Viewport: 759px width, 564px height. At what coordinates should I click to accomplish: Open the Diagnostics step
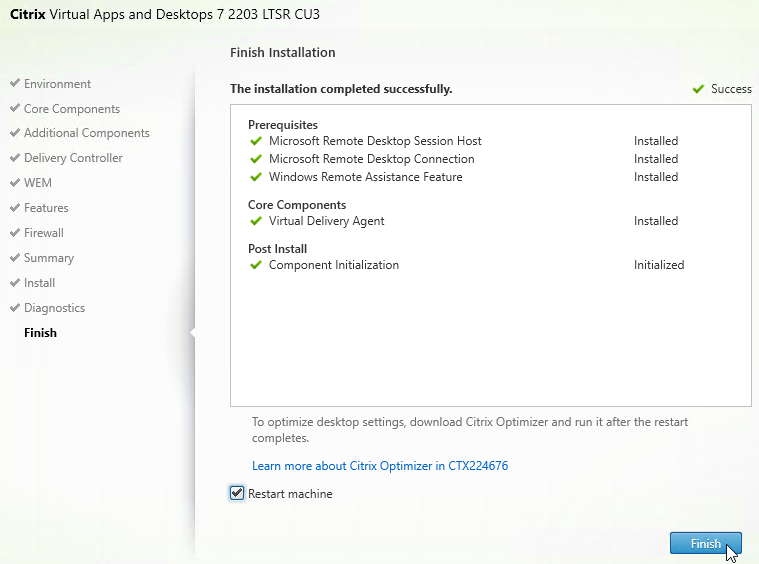pyautogui.click(x=54, y=308)
